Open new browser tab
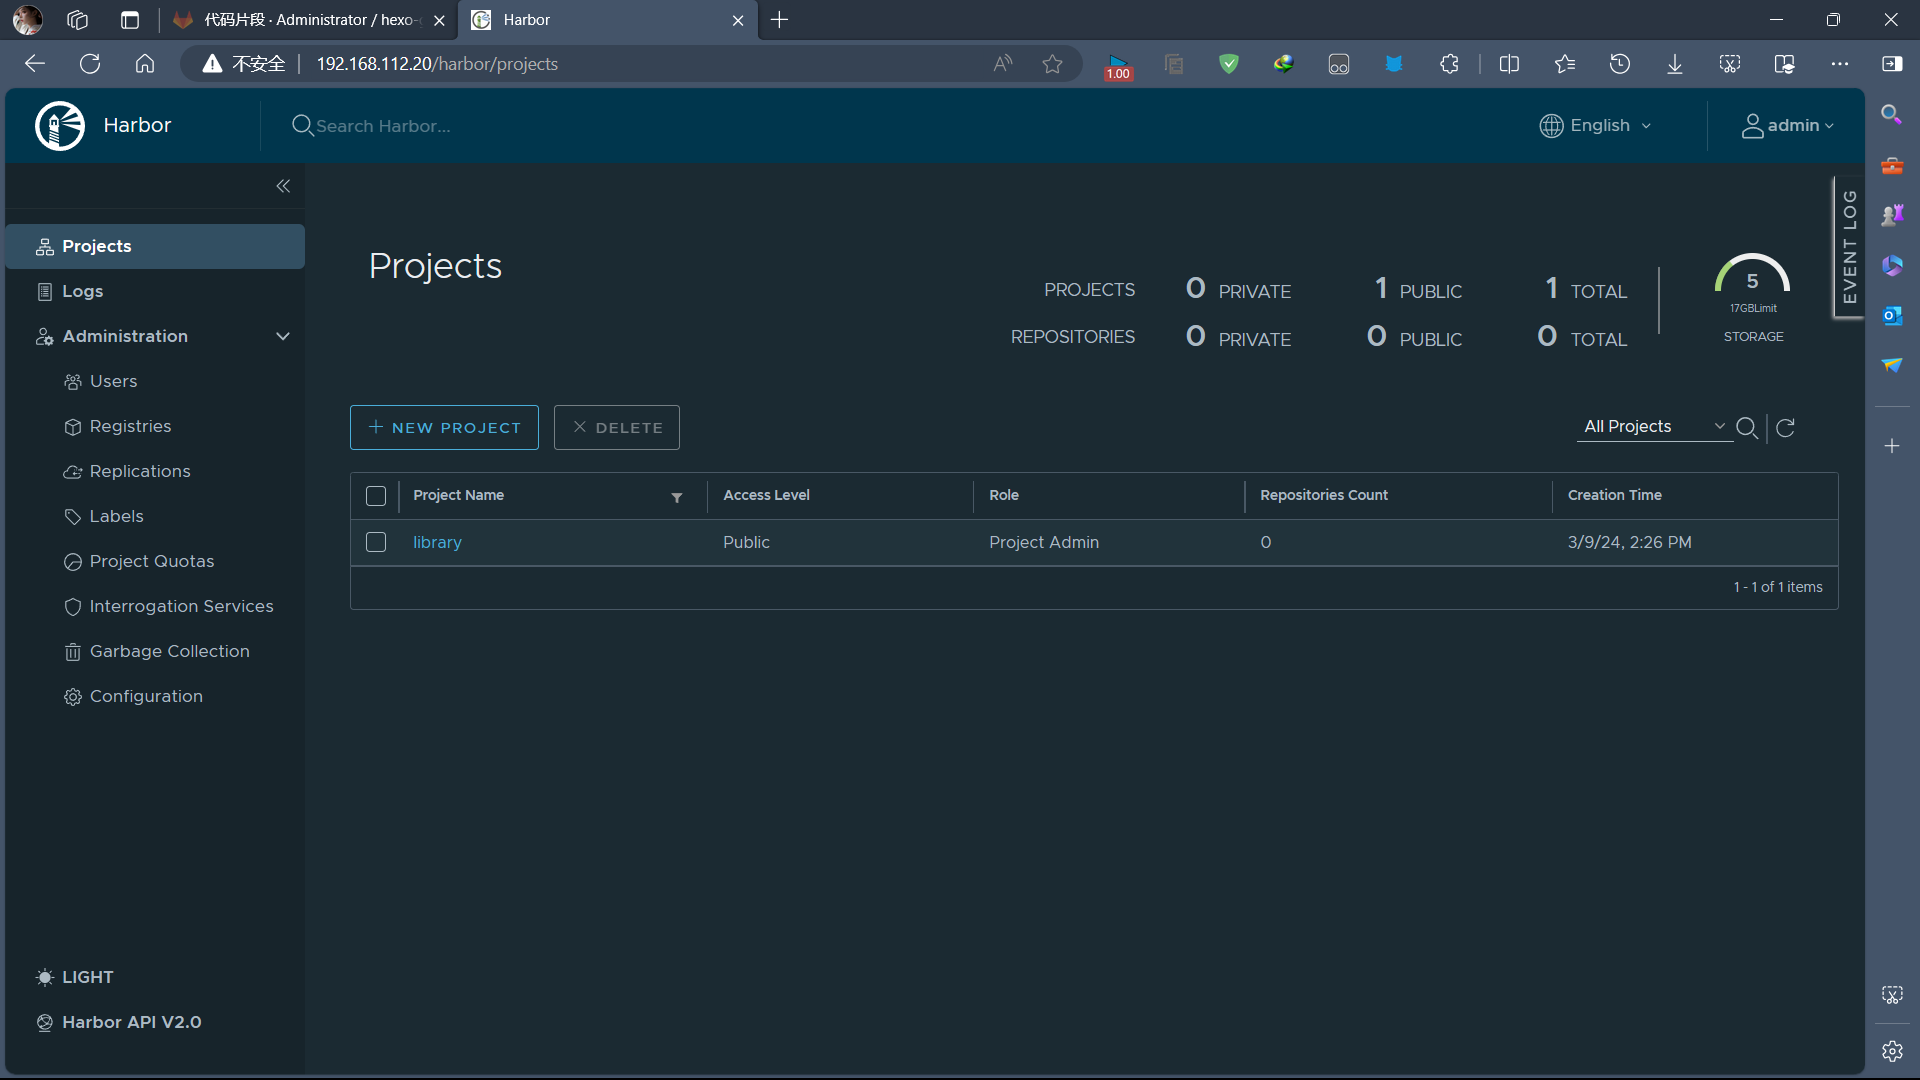 click(780, 20)
